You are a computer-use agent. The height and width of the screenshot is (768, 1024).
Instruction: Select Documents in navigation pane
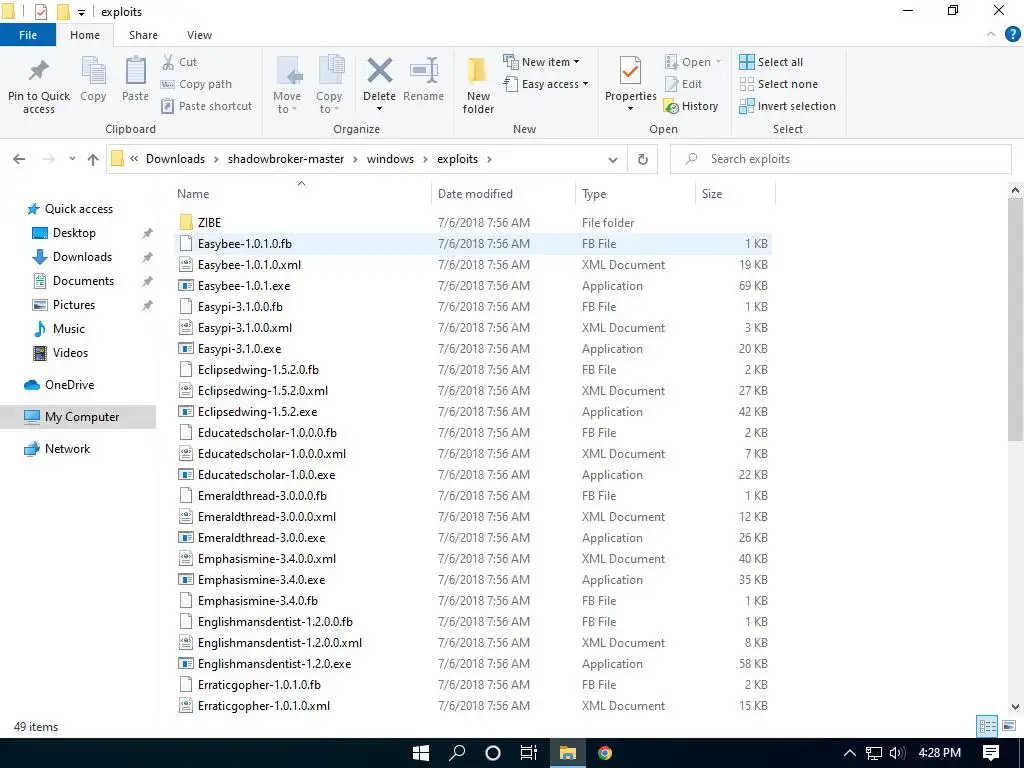pos(83,281)
